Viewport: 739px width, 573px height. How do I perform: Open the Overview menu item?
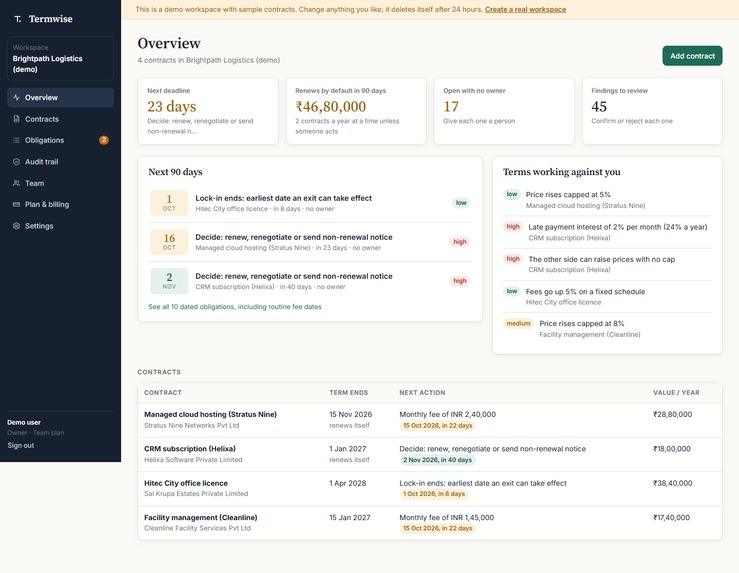(x=60, y=98)
